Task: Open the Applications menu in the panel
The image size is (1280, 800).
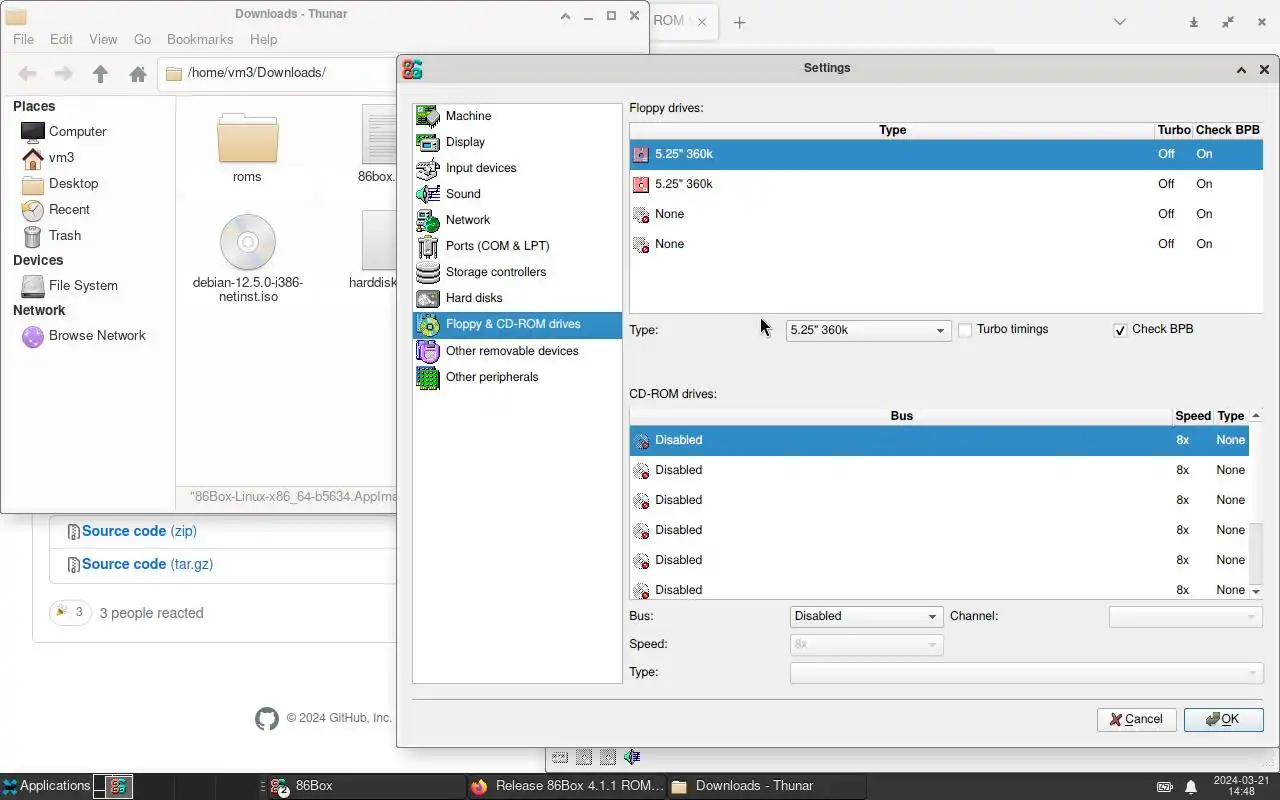Action: point(46,786)
